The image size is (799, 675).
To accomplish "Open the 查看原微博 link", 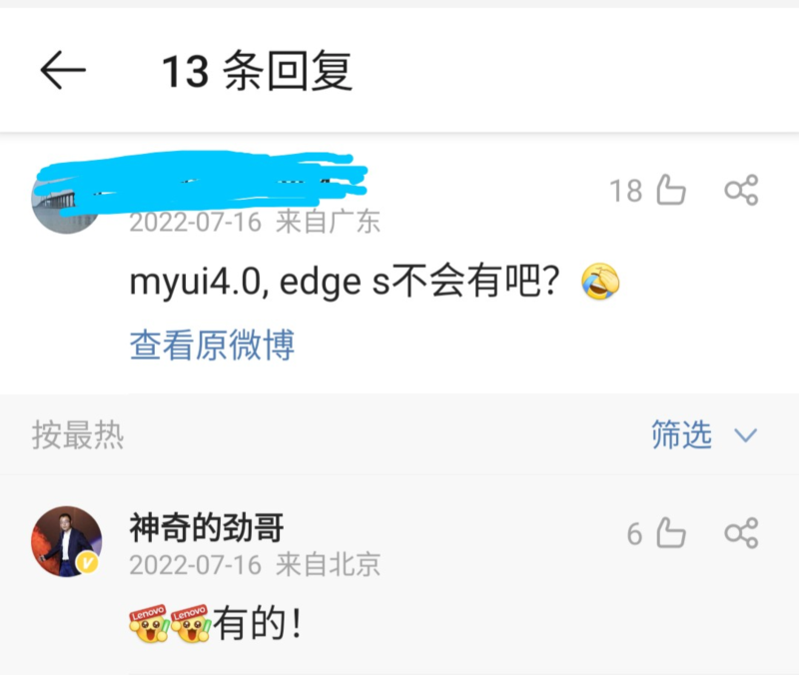I will tap(212, 345).
